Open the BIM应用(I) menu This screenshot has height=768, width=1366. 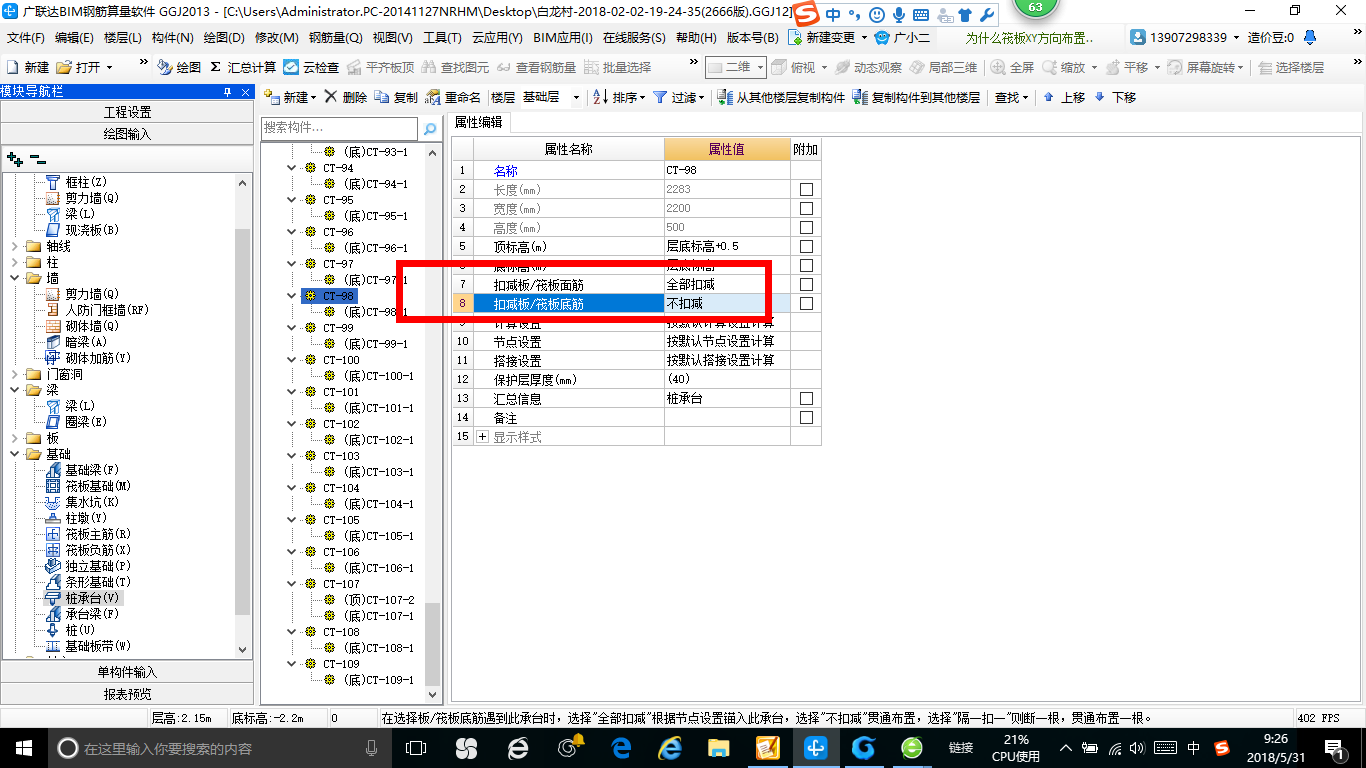coord(563,37)
